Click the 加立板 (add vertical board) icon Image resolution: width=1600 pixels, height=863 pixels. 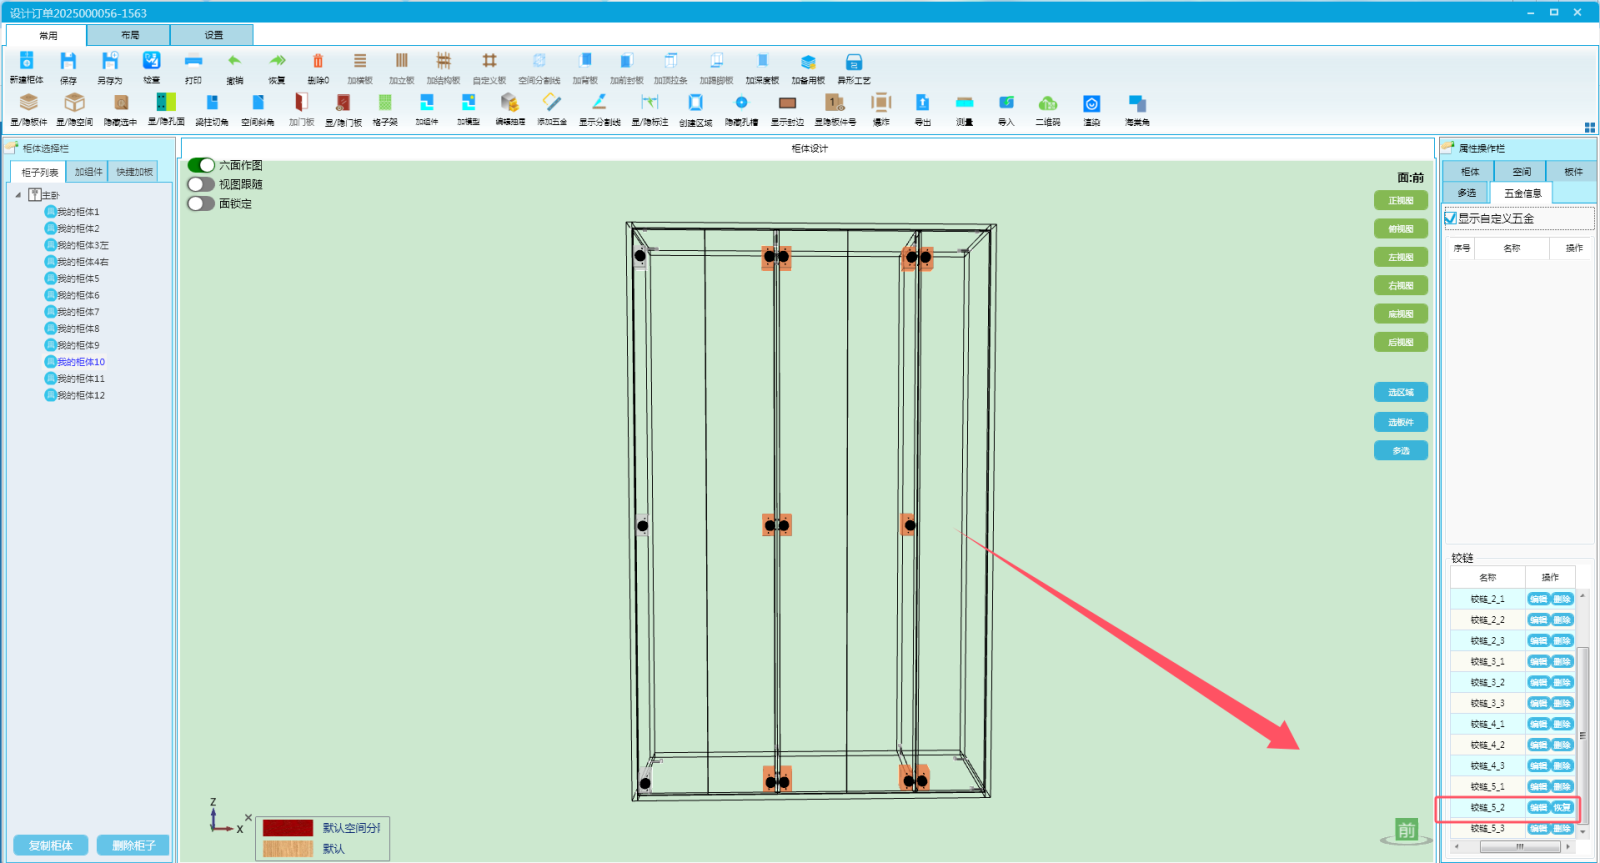(402, 61)
